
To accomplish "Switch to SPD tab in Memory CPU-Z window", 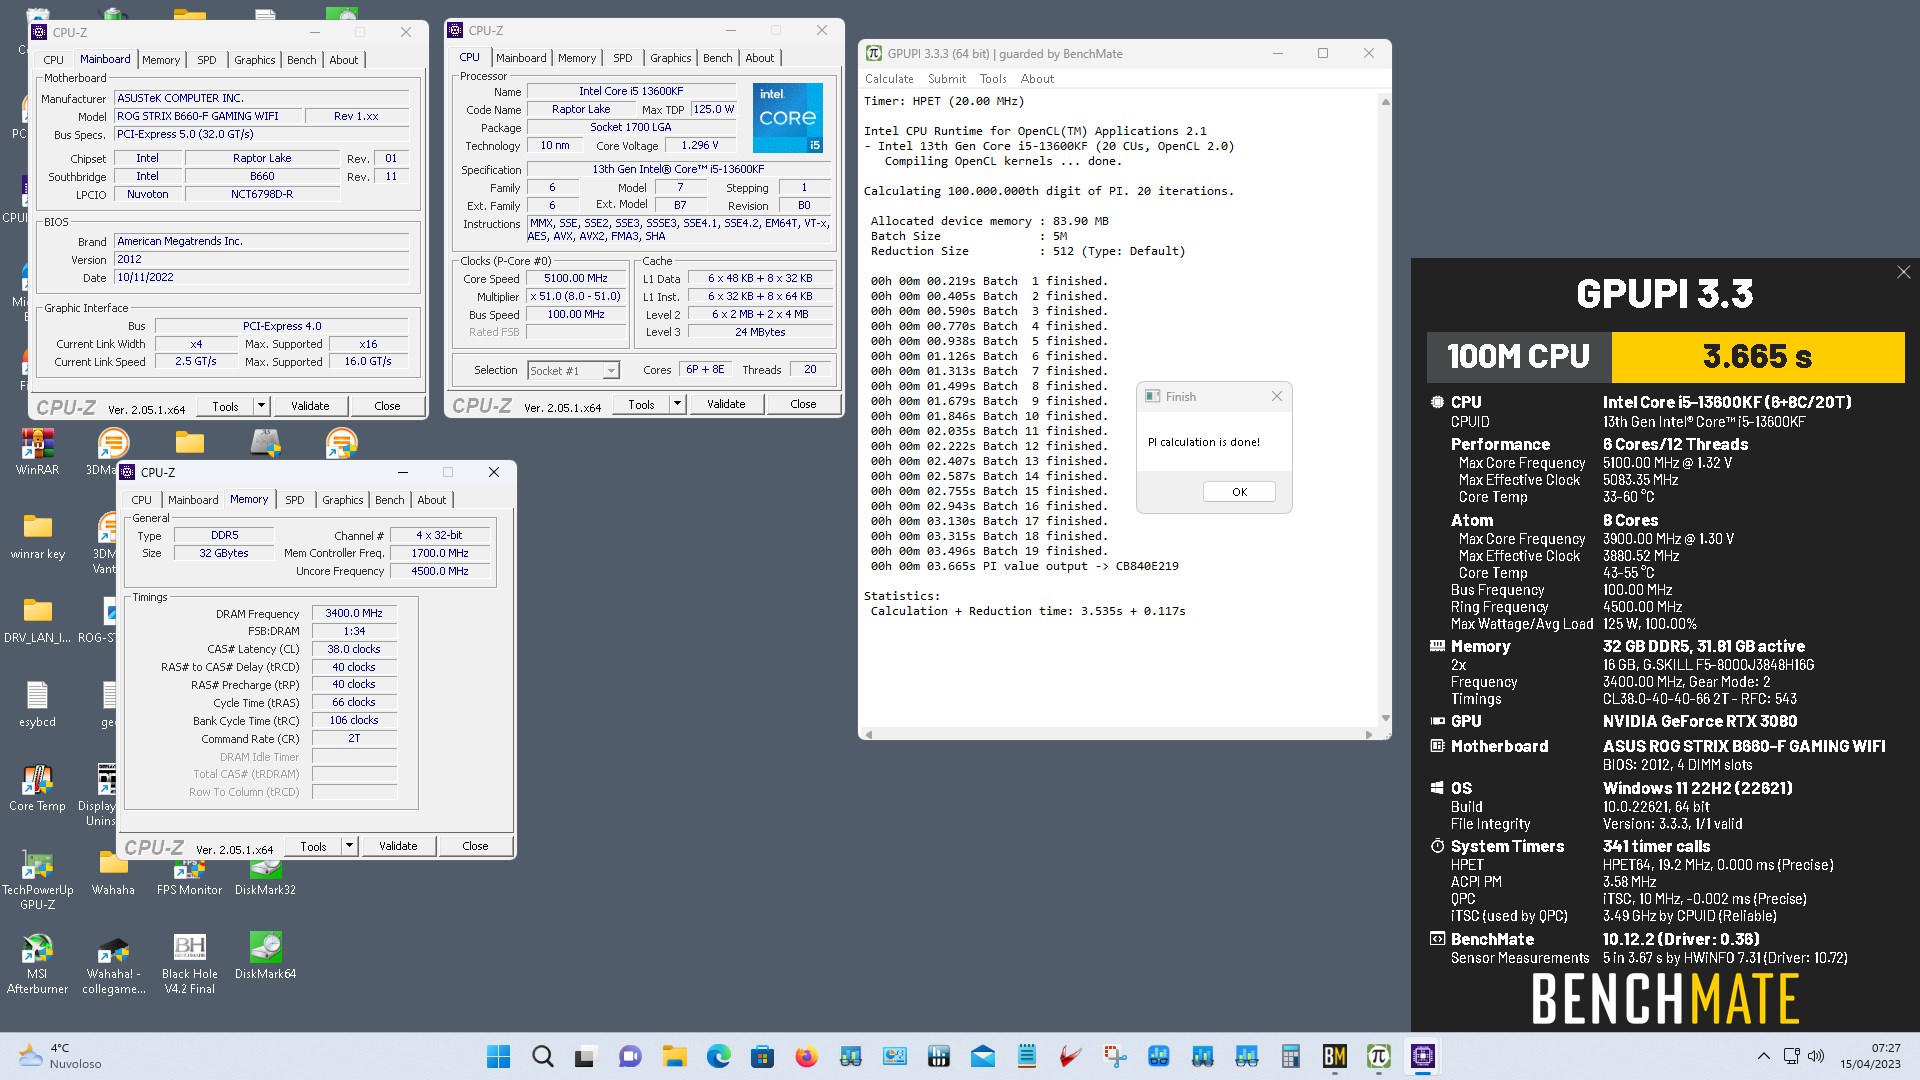I will coord(294,500).
